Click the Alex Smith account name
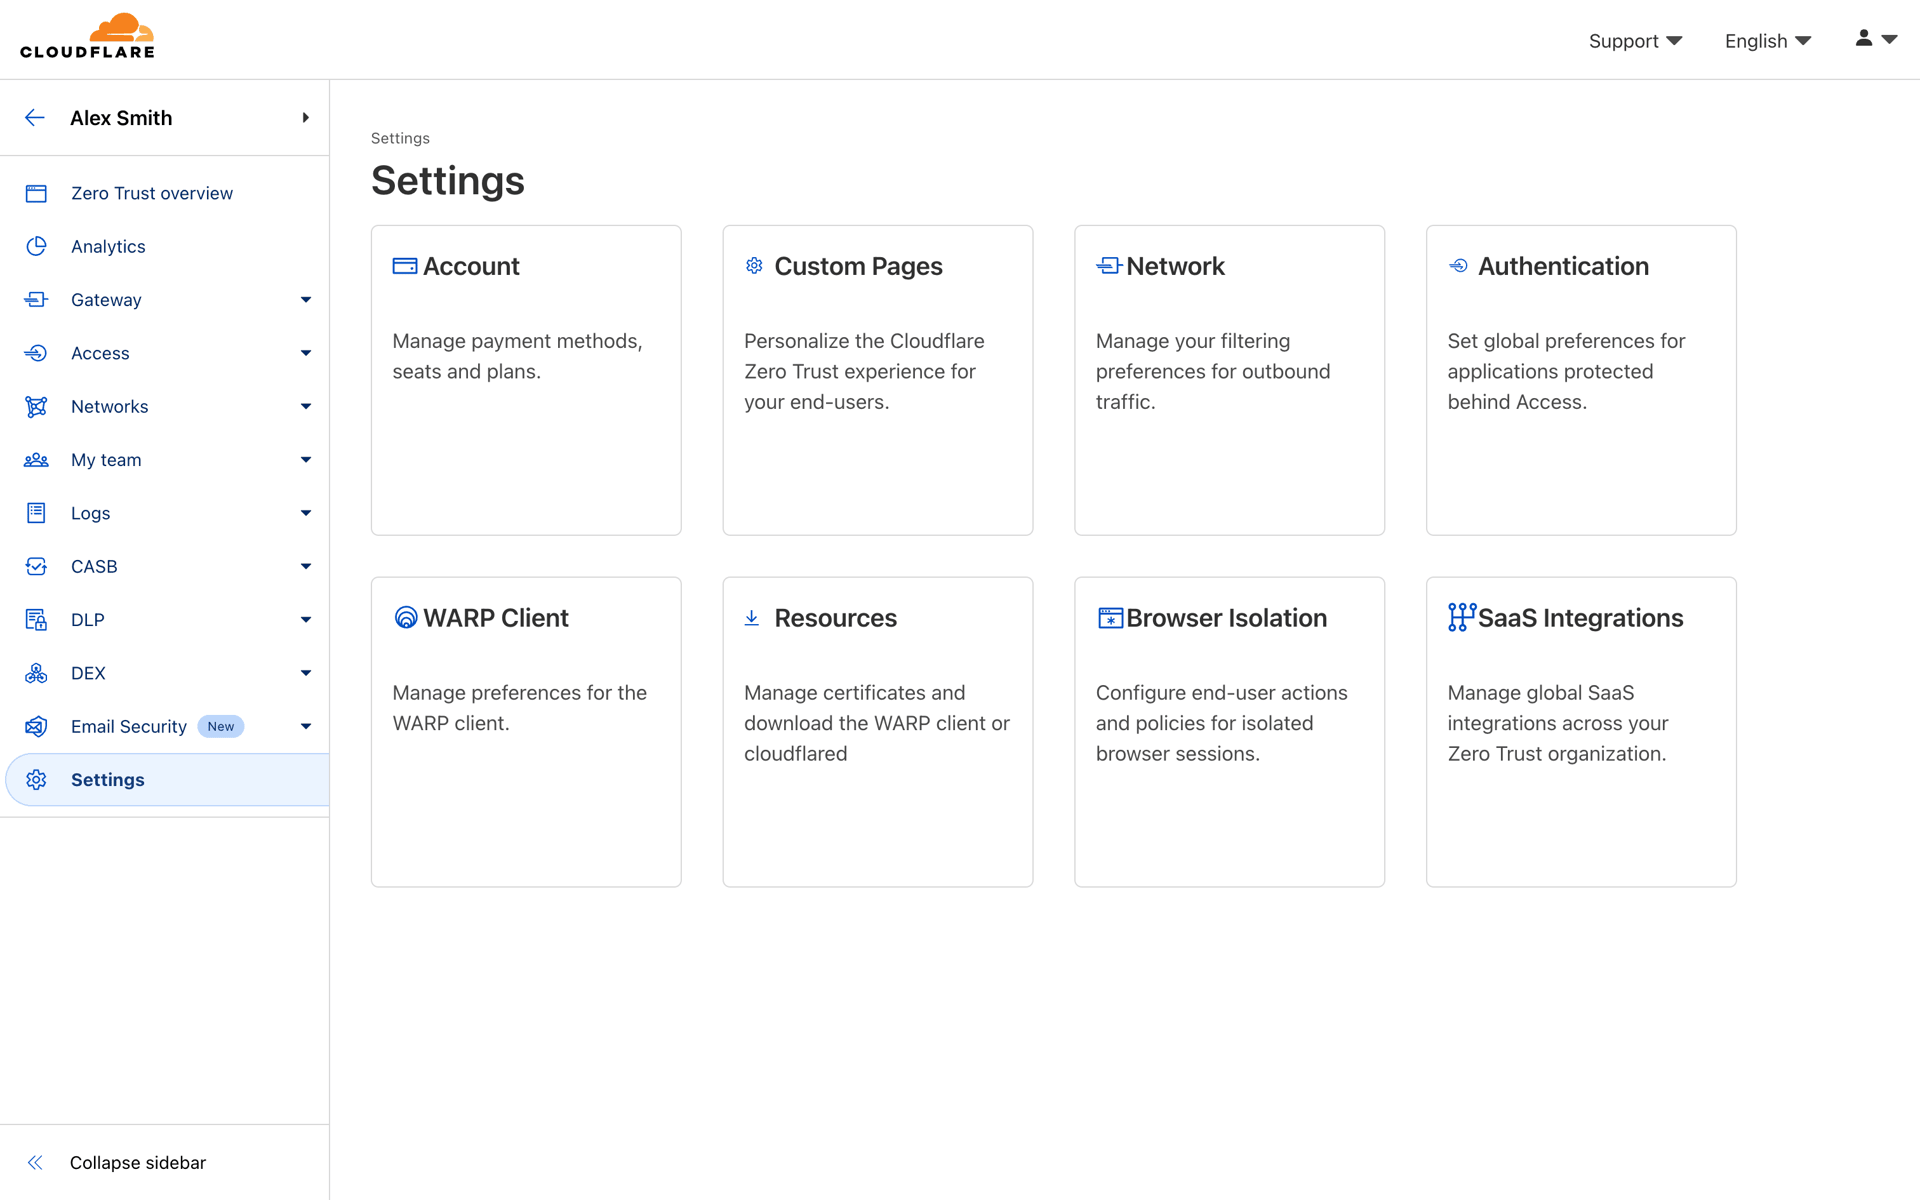Image resolution: width=1920 pixels, height=1200 pixels. coord(121,118)
